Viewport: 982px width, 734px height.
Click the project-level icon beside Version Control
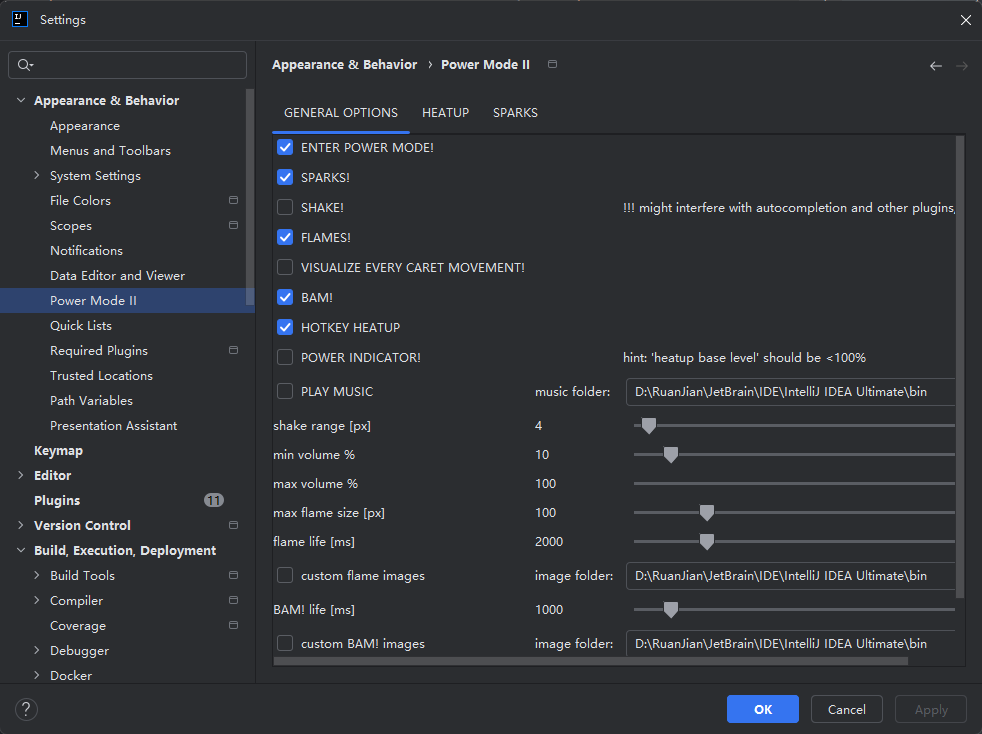[233, 525]
